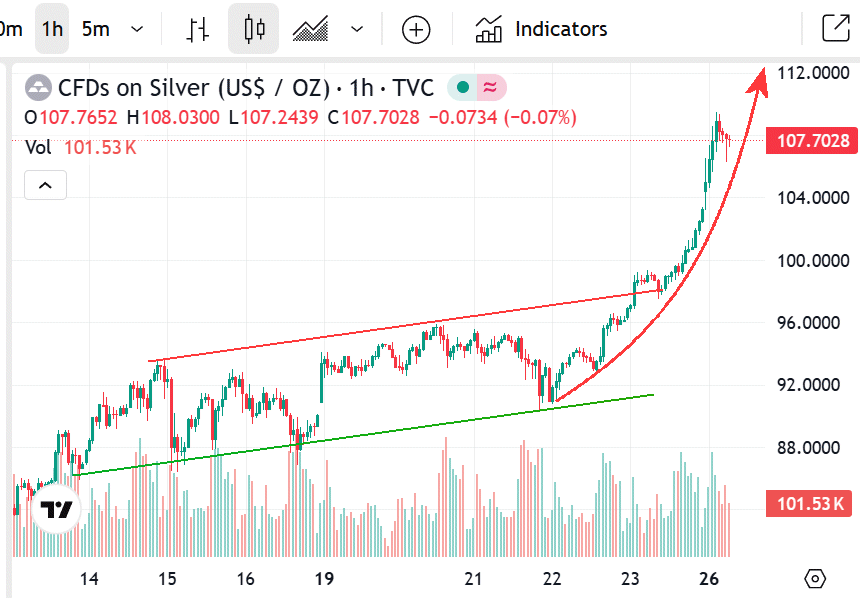Select the Bars chart style icon

(197, 29)
